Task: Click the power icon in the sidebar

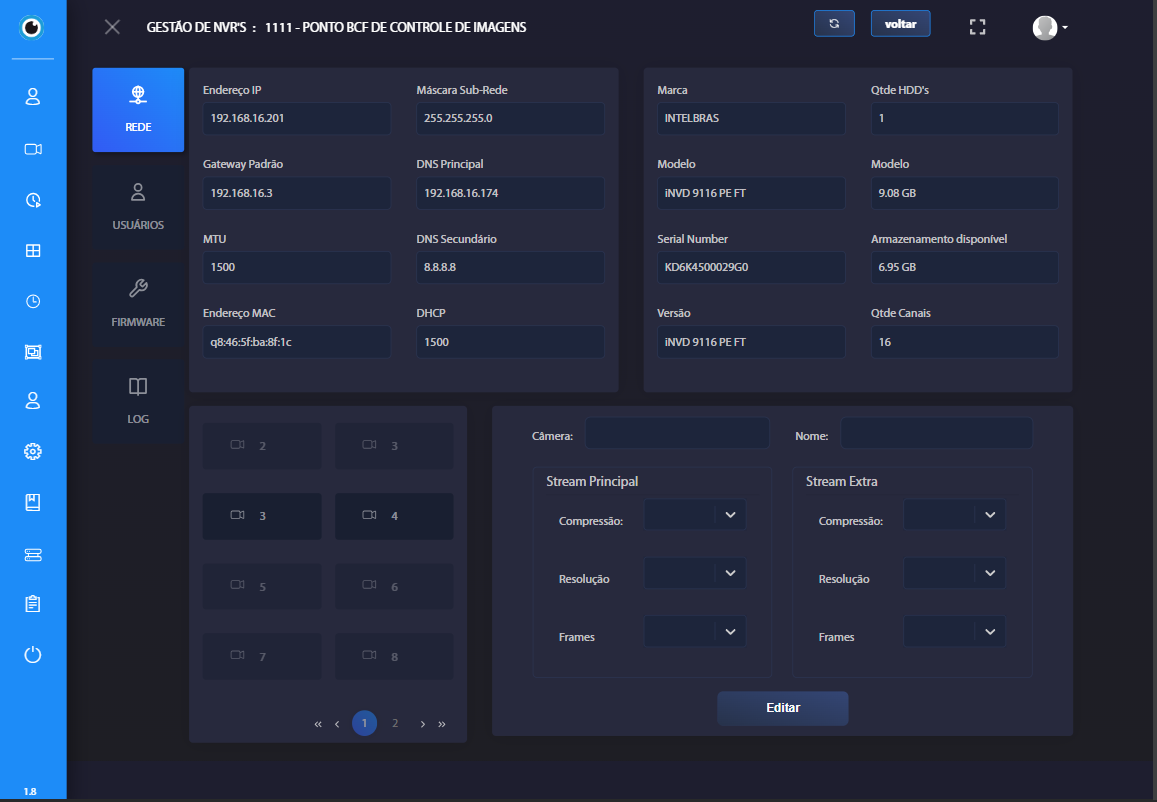Action: coord(32,654)
